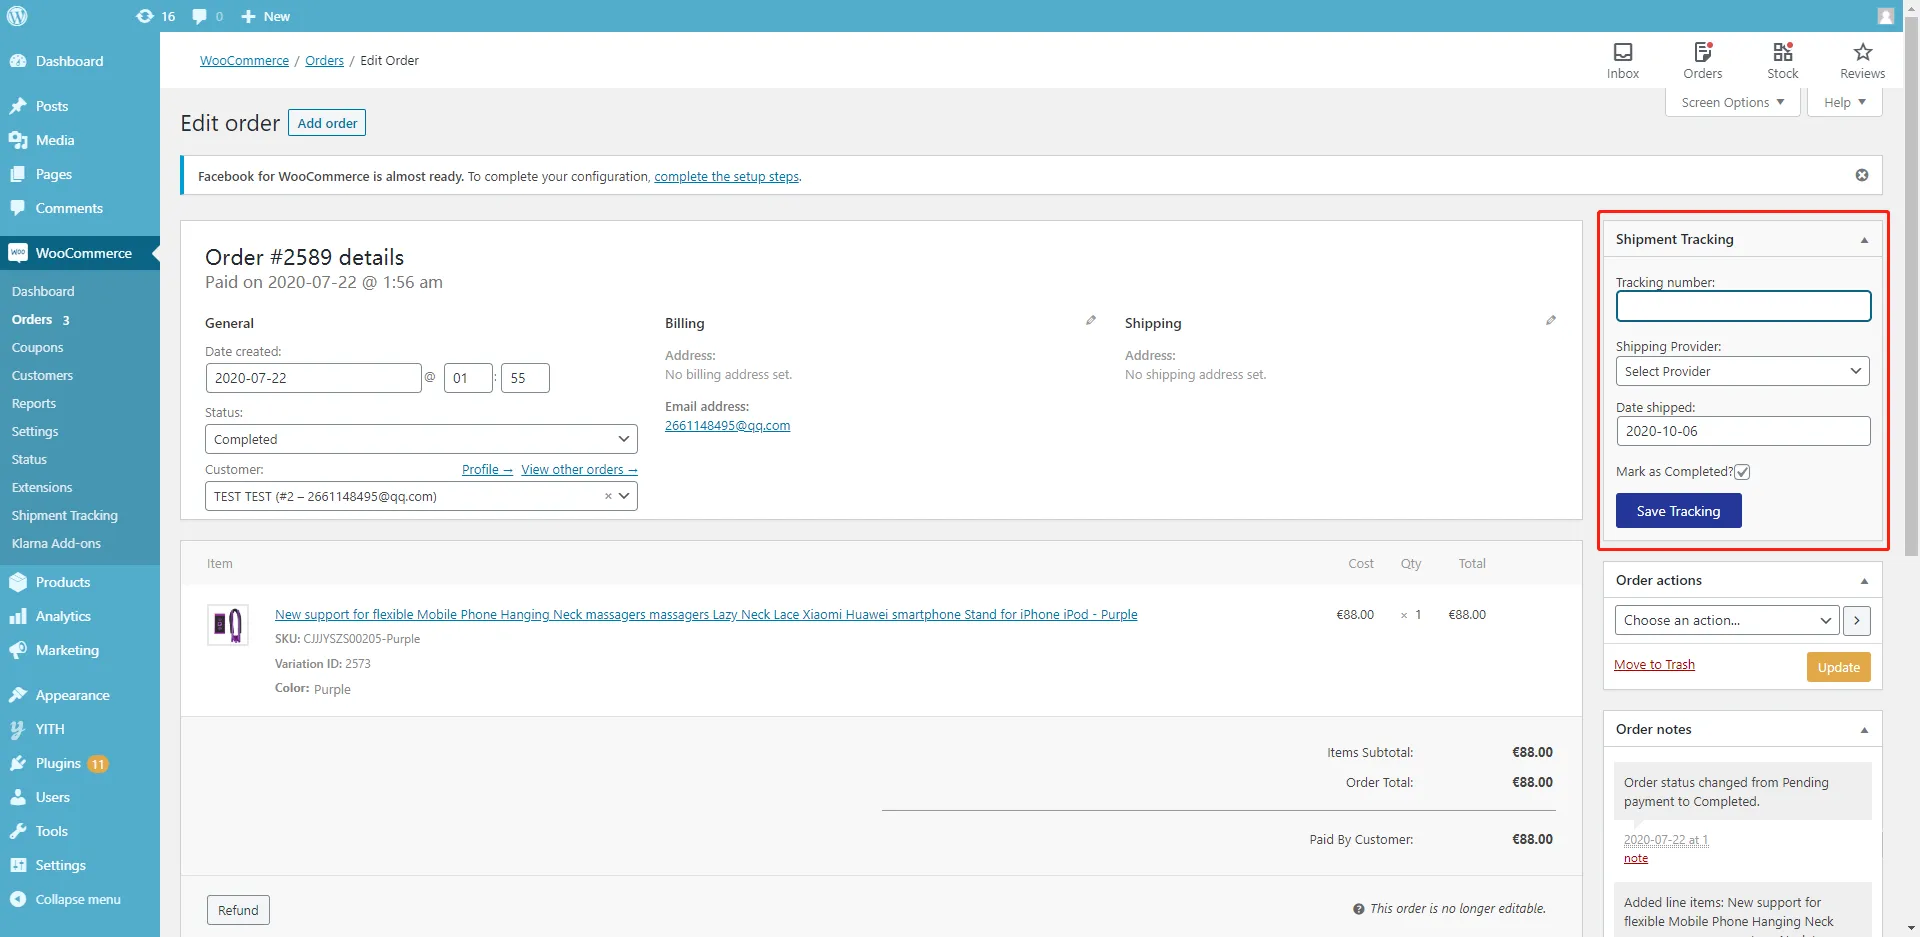Click the WordPress logo icon

18,16
